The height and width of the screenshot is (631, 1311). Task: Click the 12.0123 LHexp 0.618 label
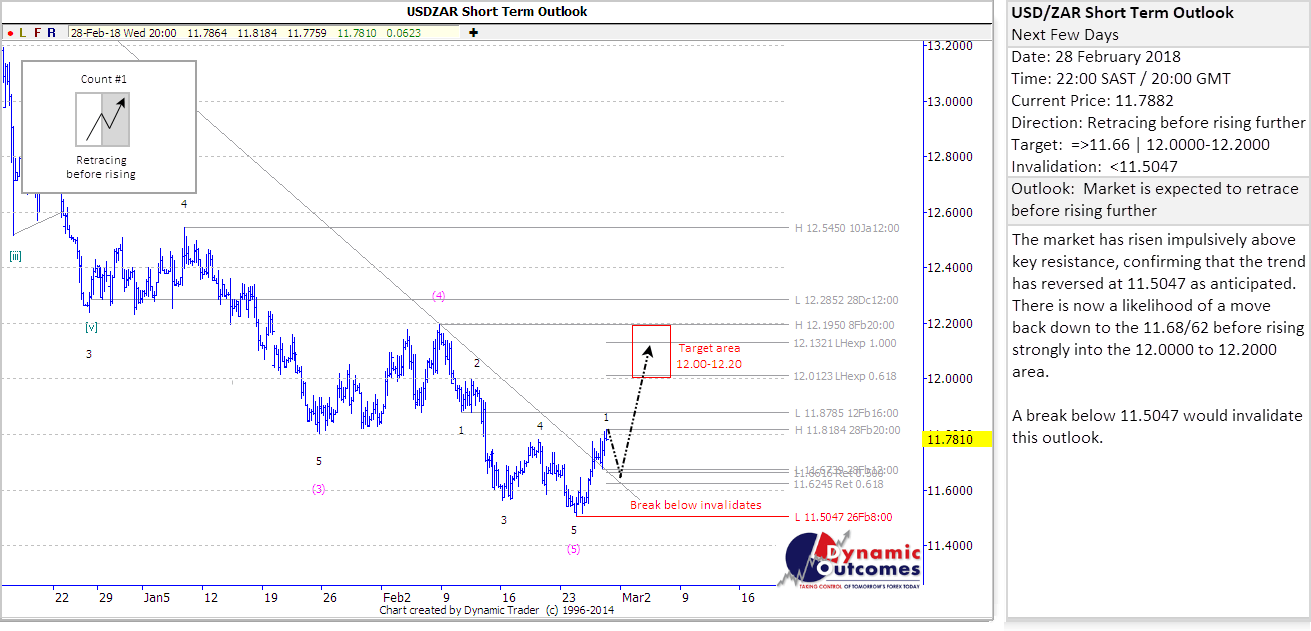pos(845,376)
